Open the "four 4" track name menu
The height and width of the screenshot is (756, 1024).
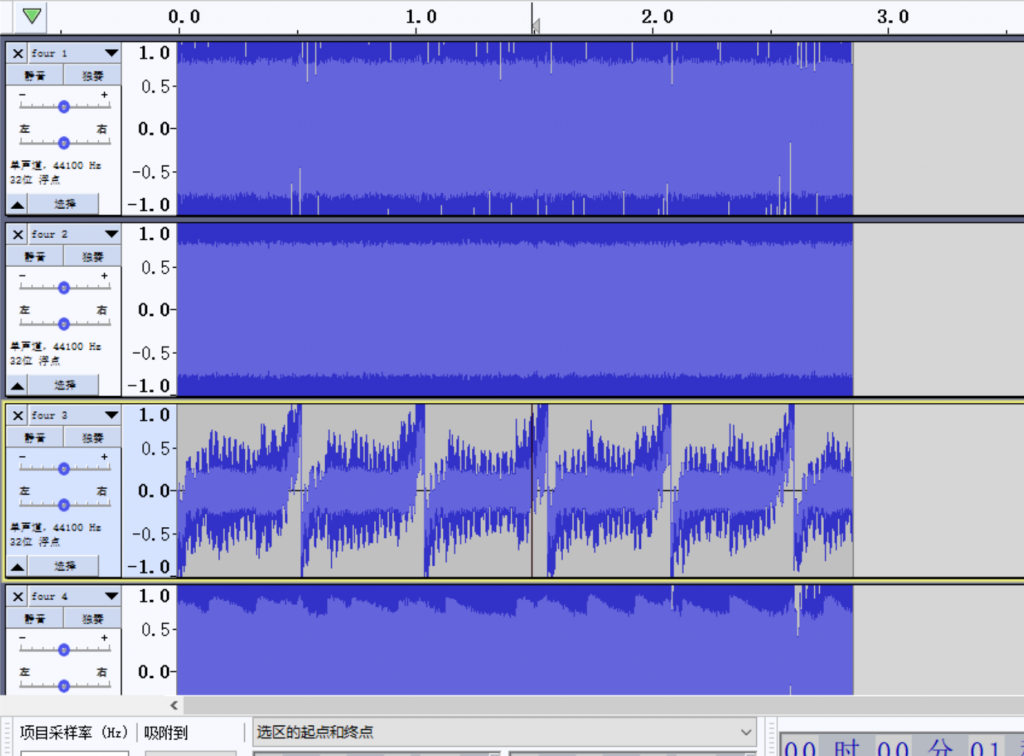tap(110, 596)
